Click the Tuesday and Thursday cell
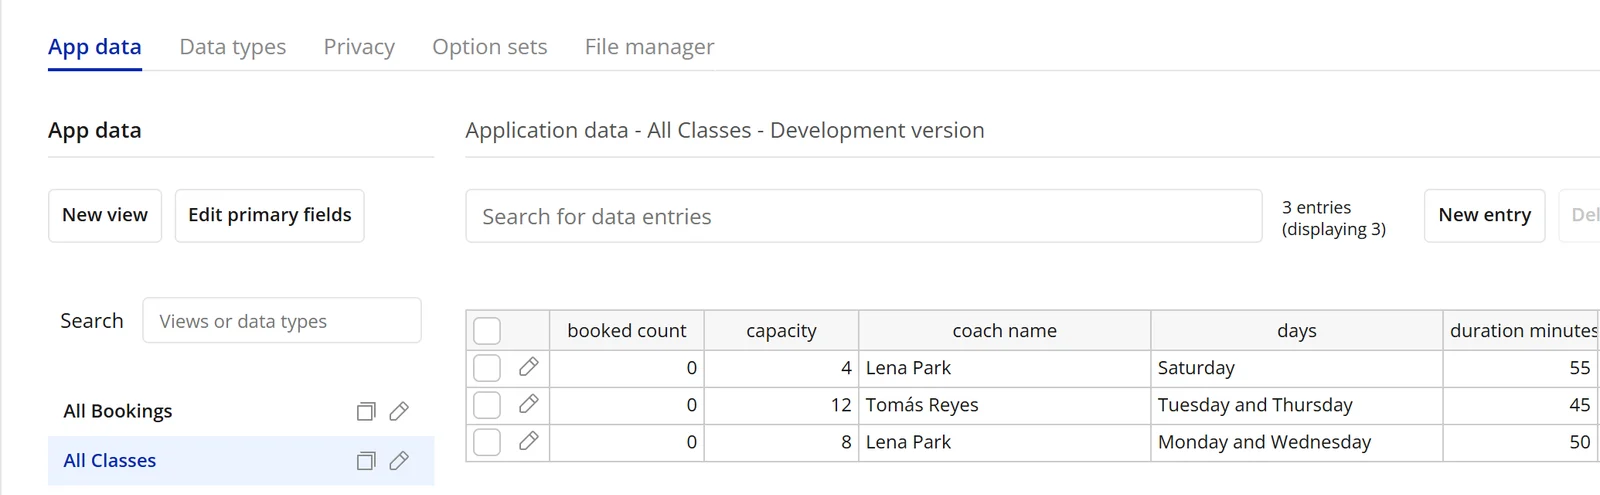The image size is (1600, 495). 1297,405
